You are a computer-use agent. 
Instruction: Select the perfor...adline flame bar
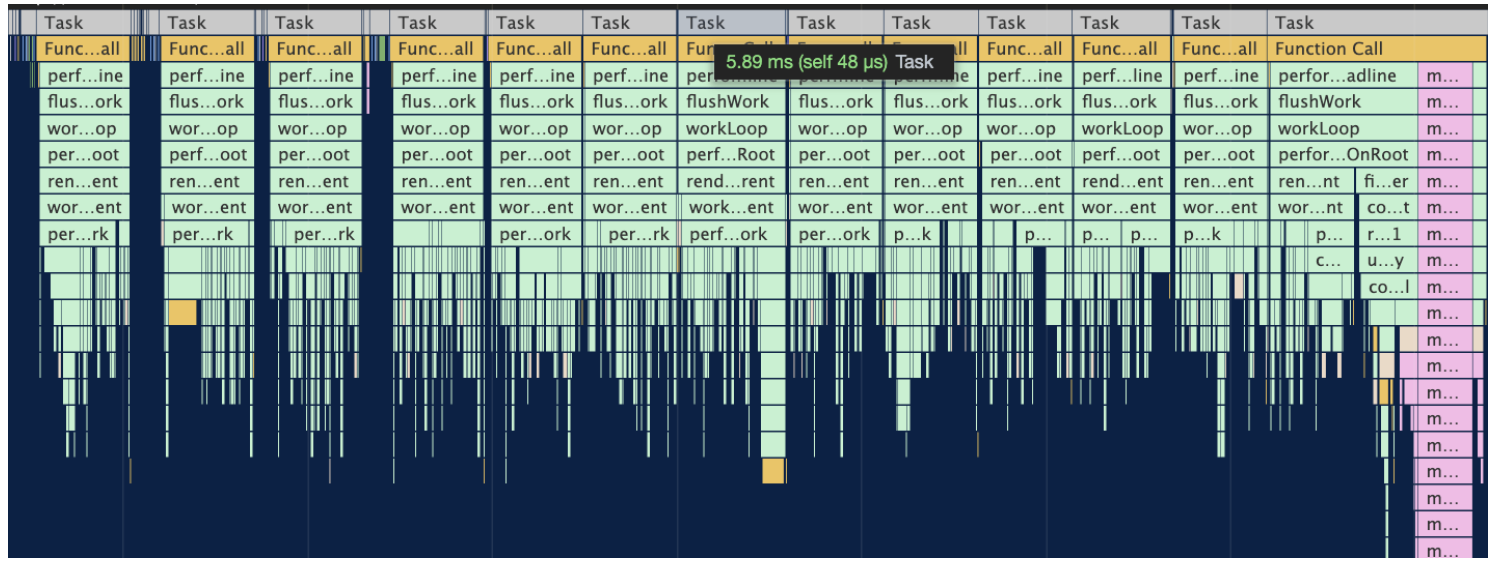coord(1342,75)
